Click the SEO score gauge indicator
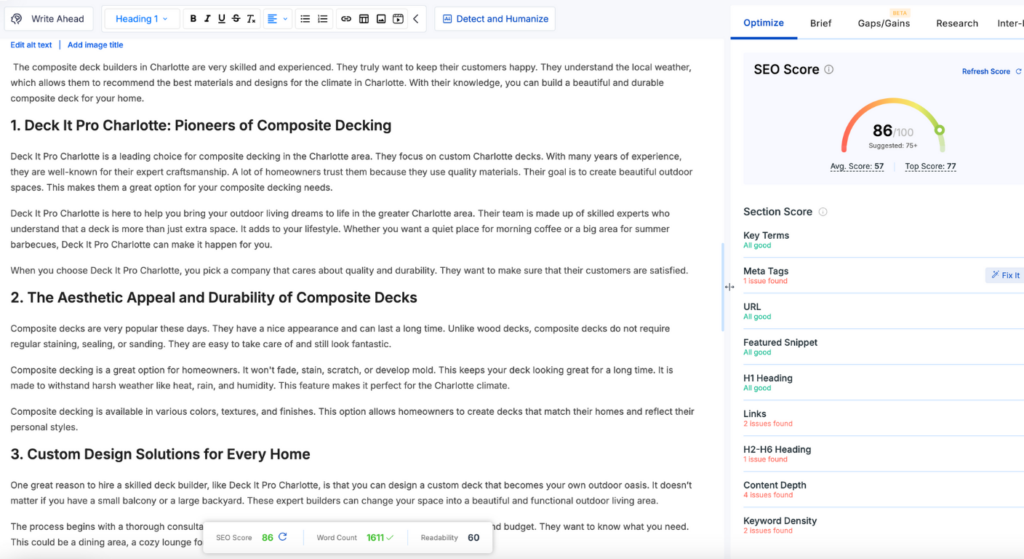 (x=939, y=130)
